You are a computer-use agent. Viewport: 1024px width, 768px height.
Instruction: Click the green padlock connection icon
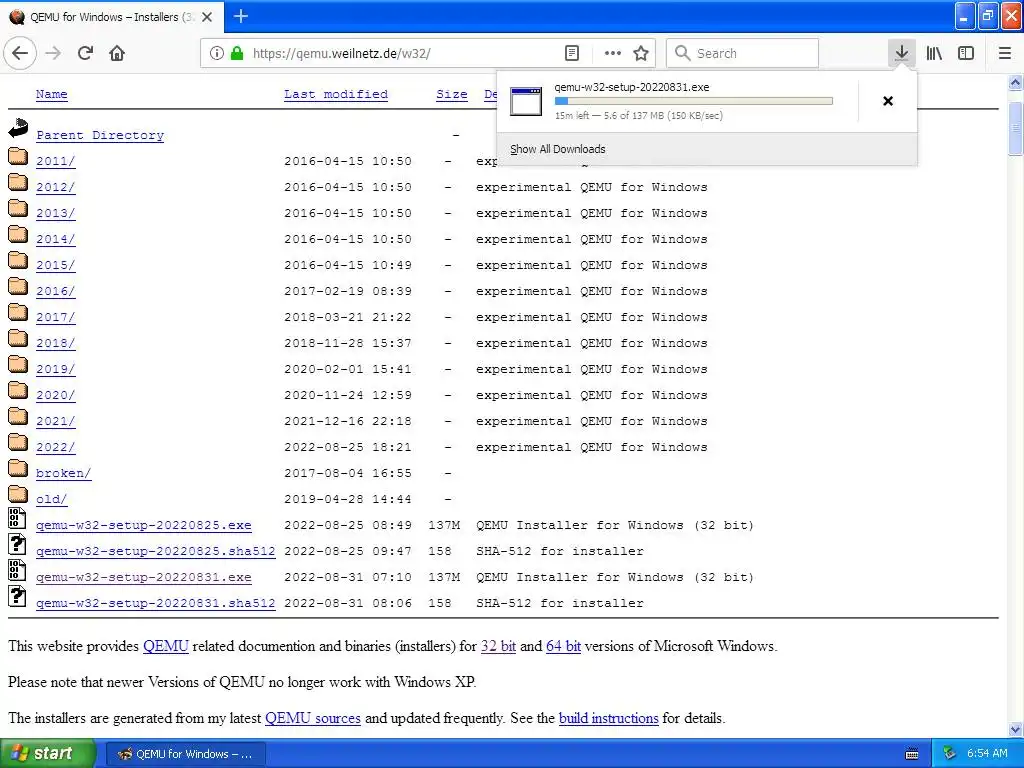[x=237, y=53]
